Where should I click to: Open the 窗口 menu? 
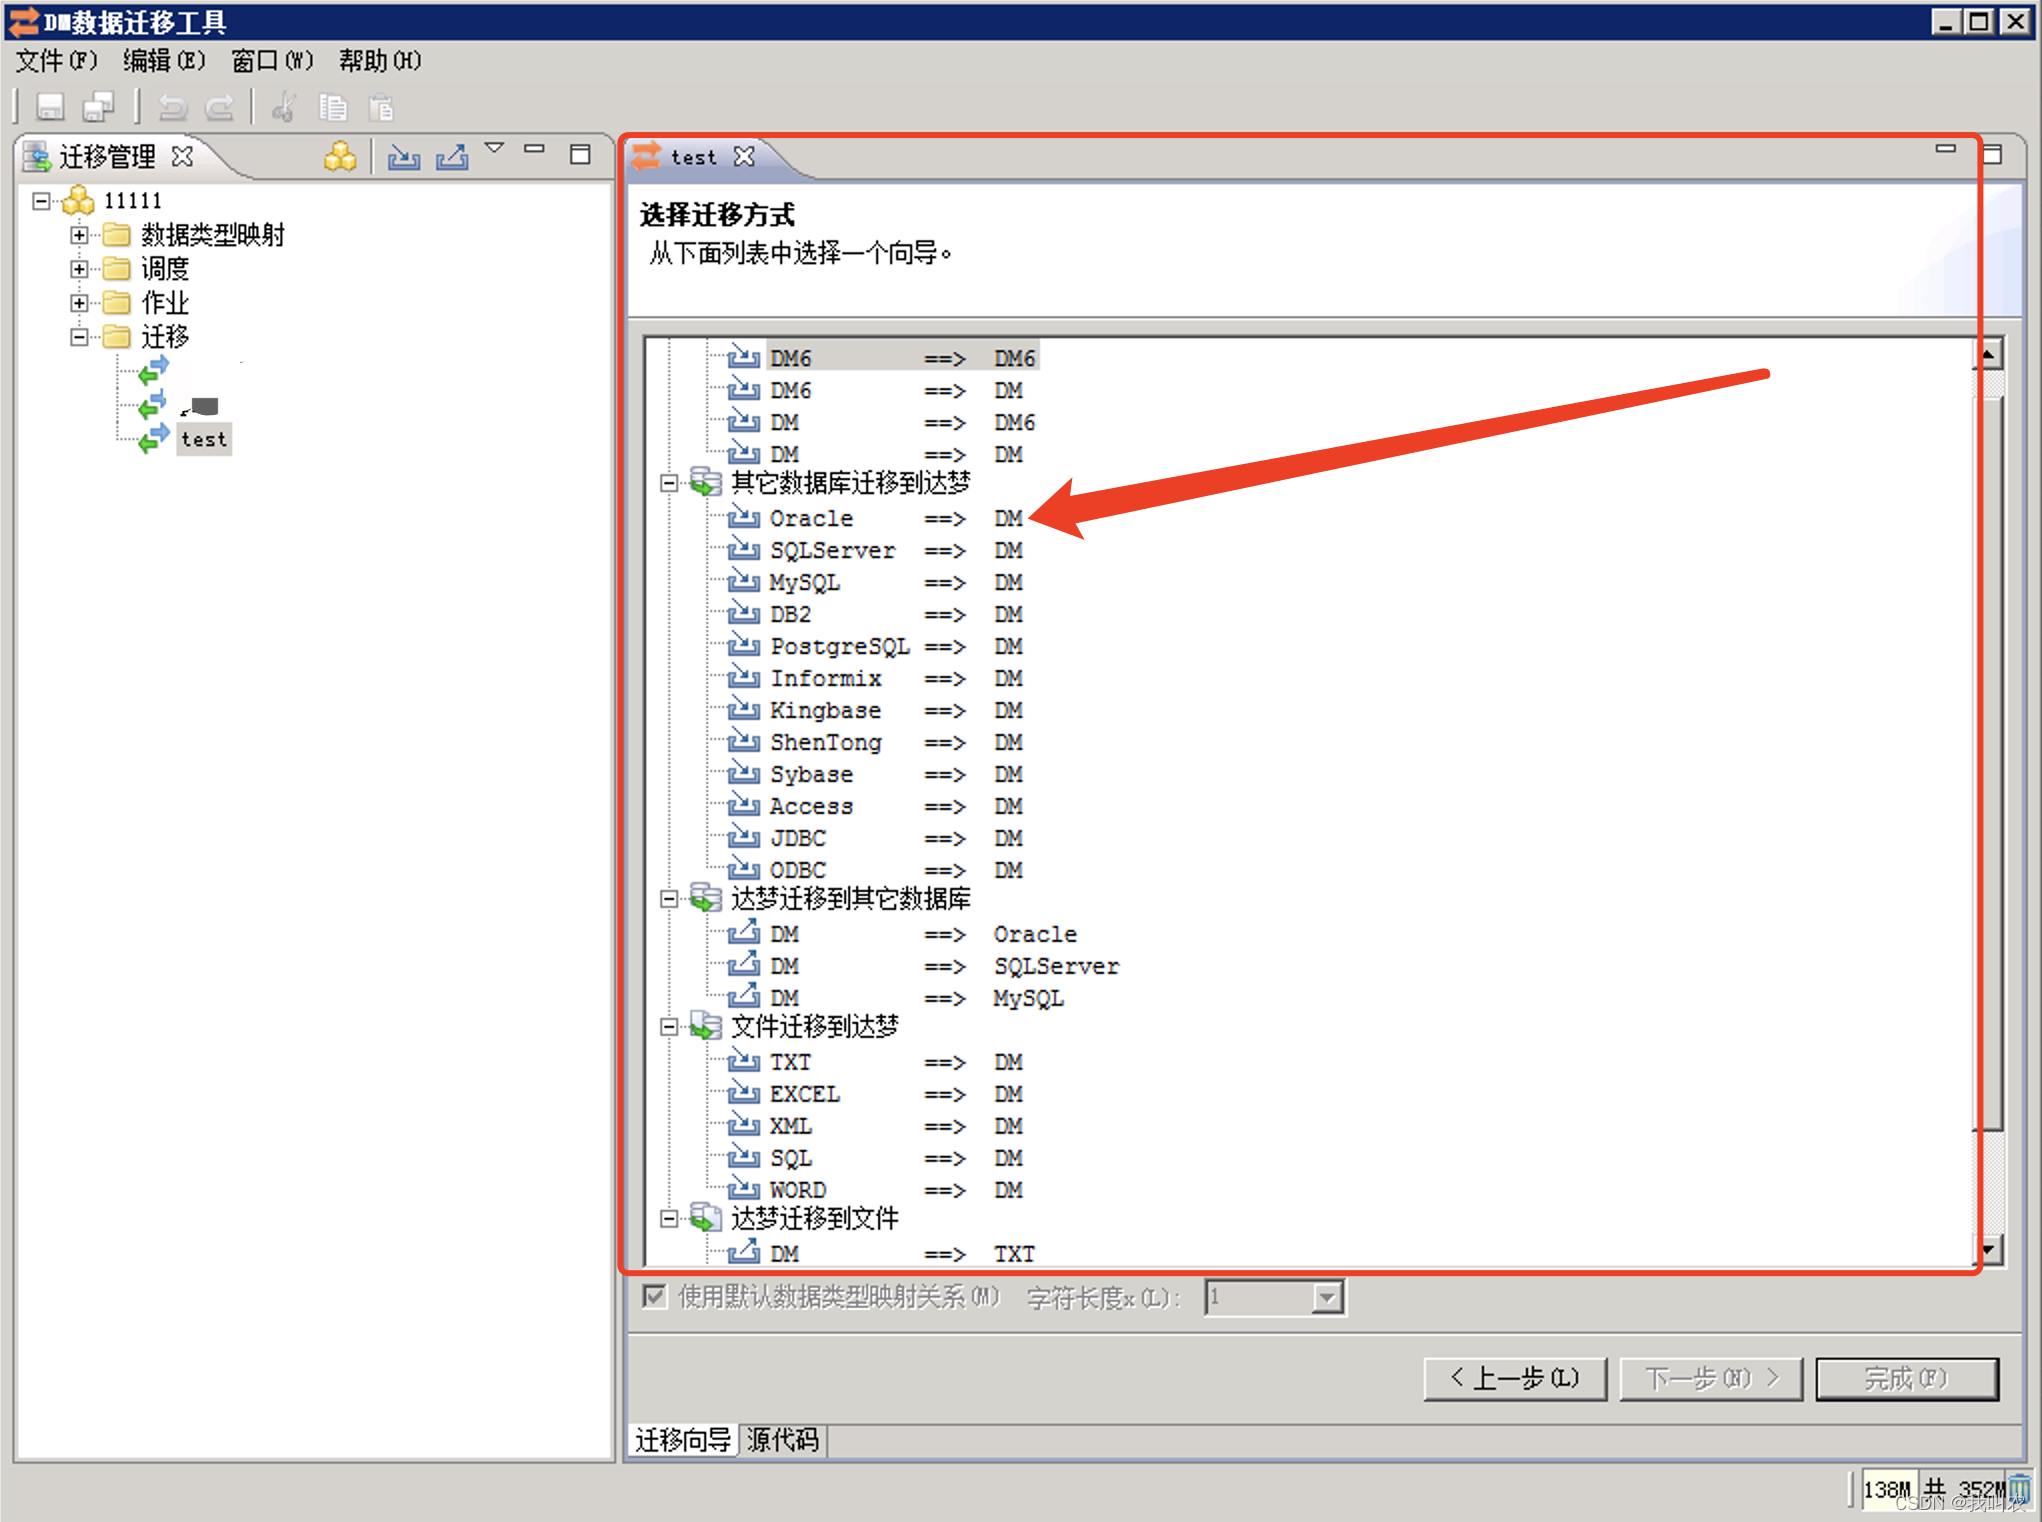[272, 61]
